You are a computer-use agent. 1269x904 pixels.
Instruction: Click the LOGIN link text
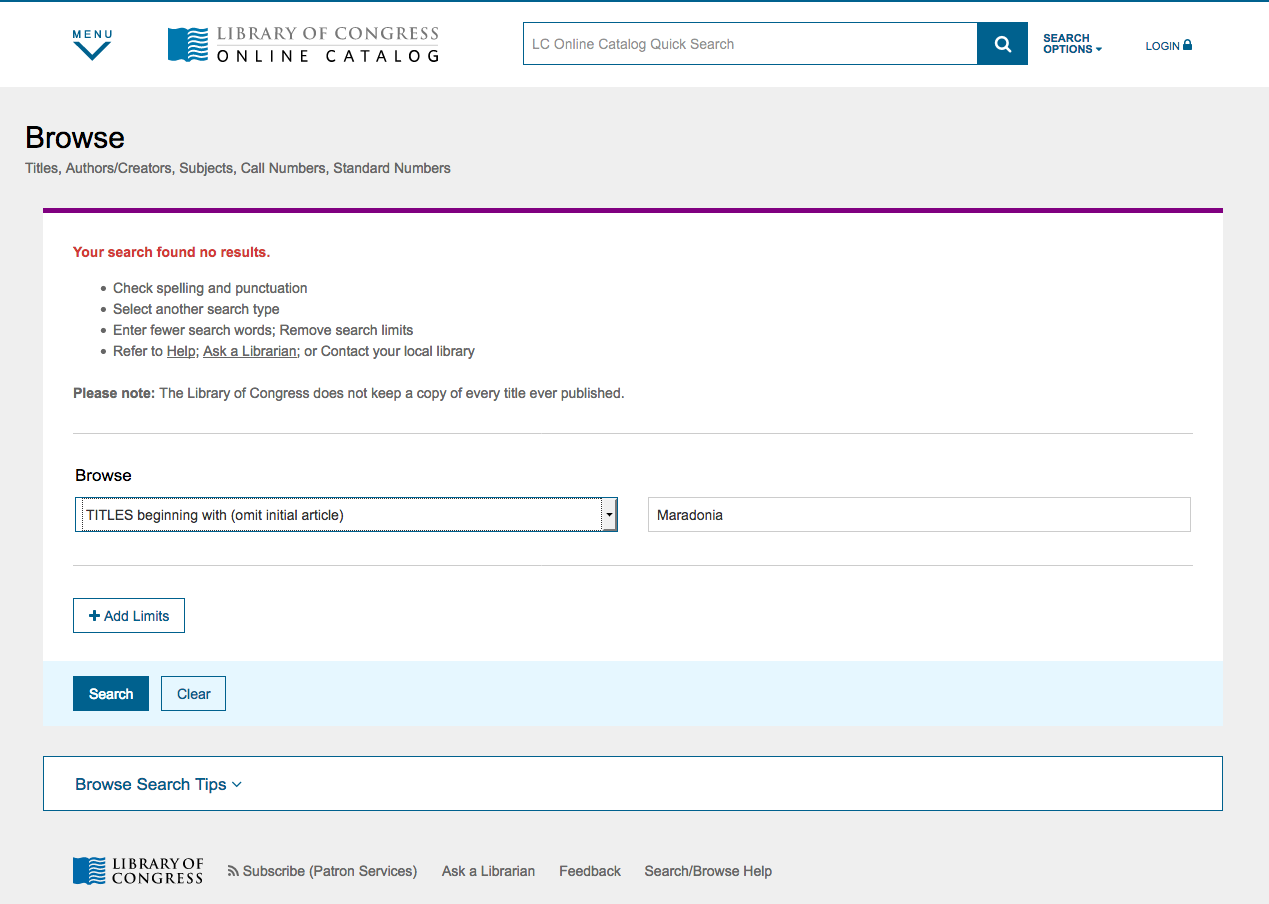pos(1162,46)
